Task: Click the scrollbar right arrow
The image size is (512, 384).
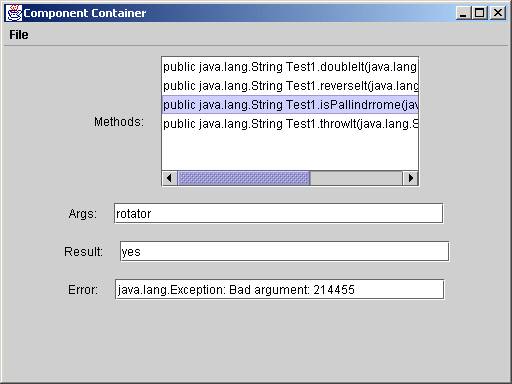Action: point(411,178)
